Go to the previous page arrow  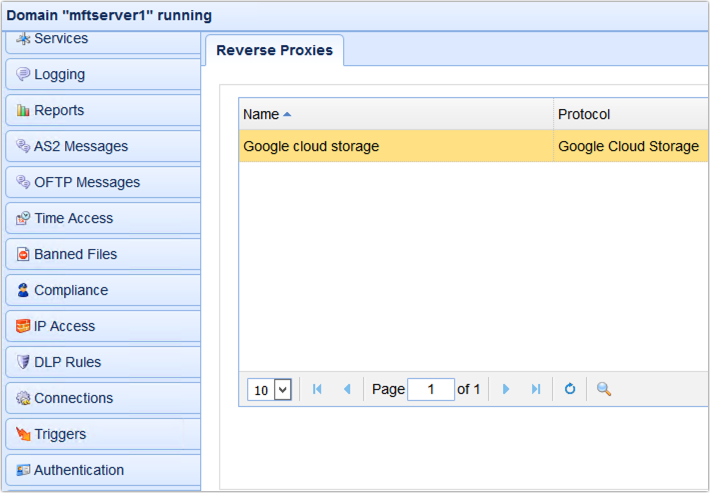pos(347,389)
